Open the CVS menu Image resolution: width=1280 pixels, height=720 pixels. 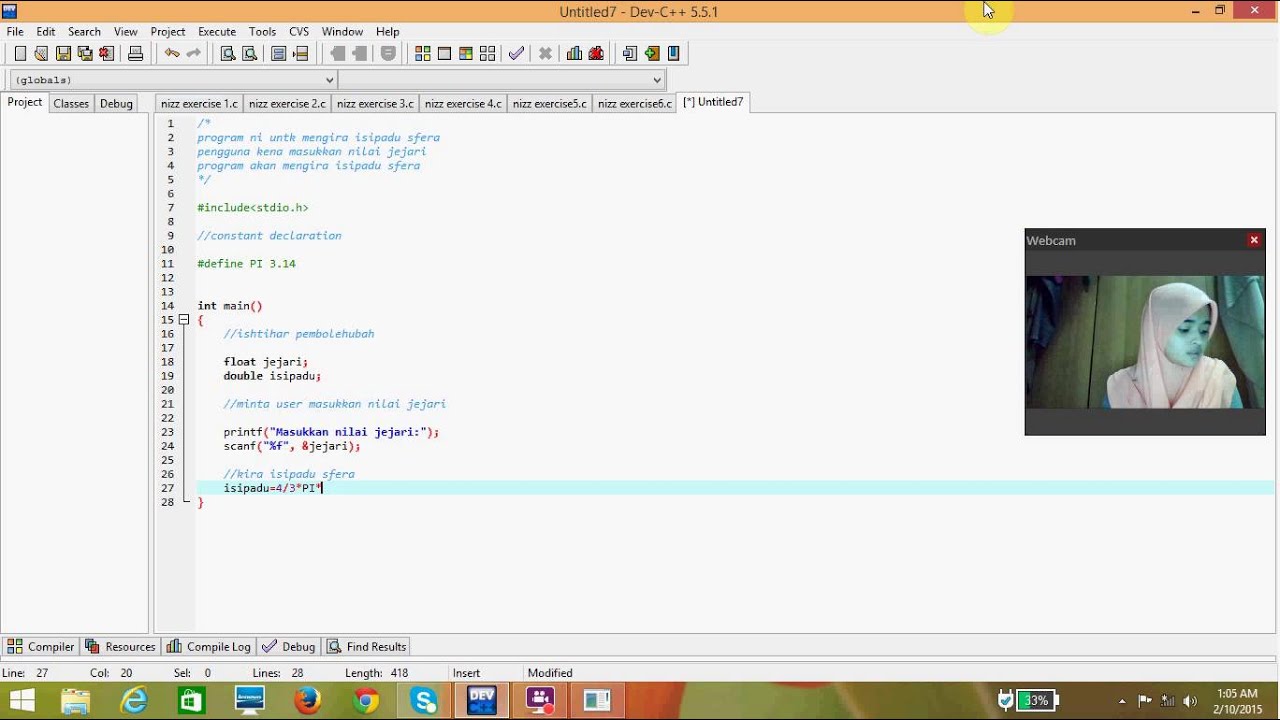coord(299,32)
